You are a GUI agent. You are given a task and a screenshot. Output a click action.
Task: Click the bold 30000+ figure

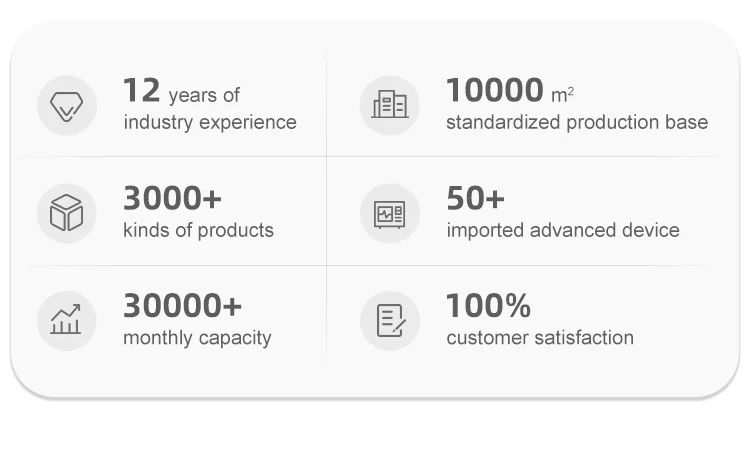[x=182, y=306]
